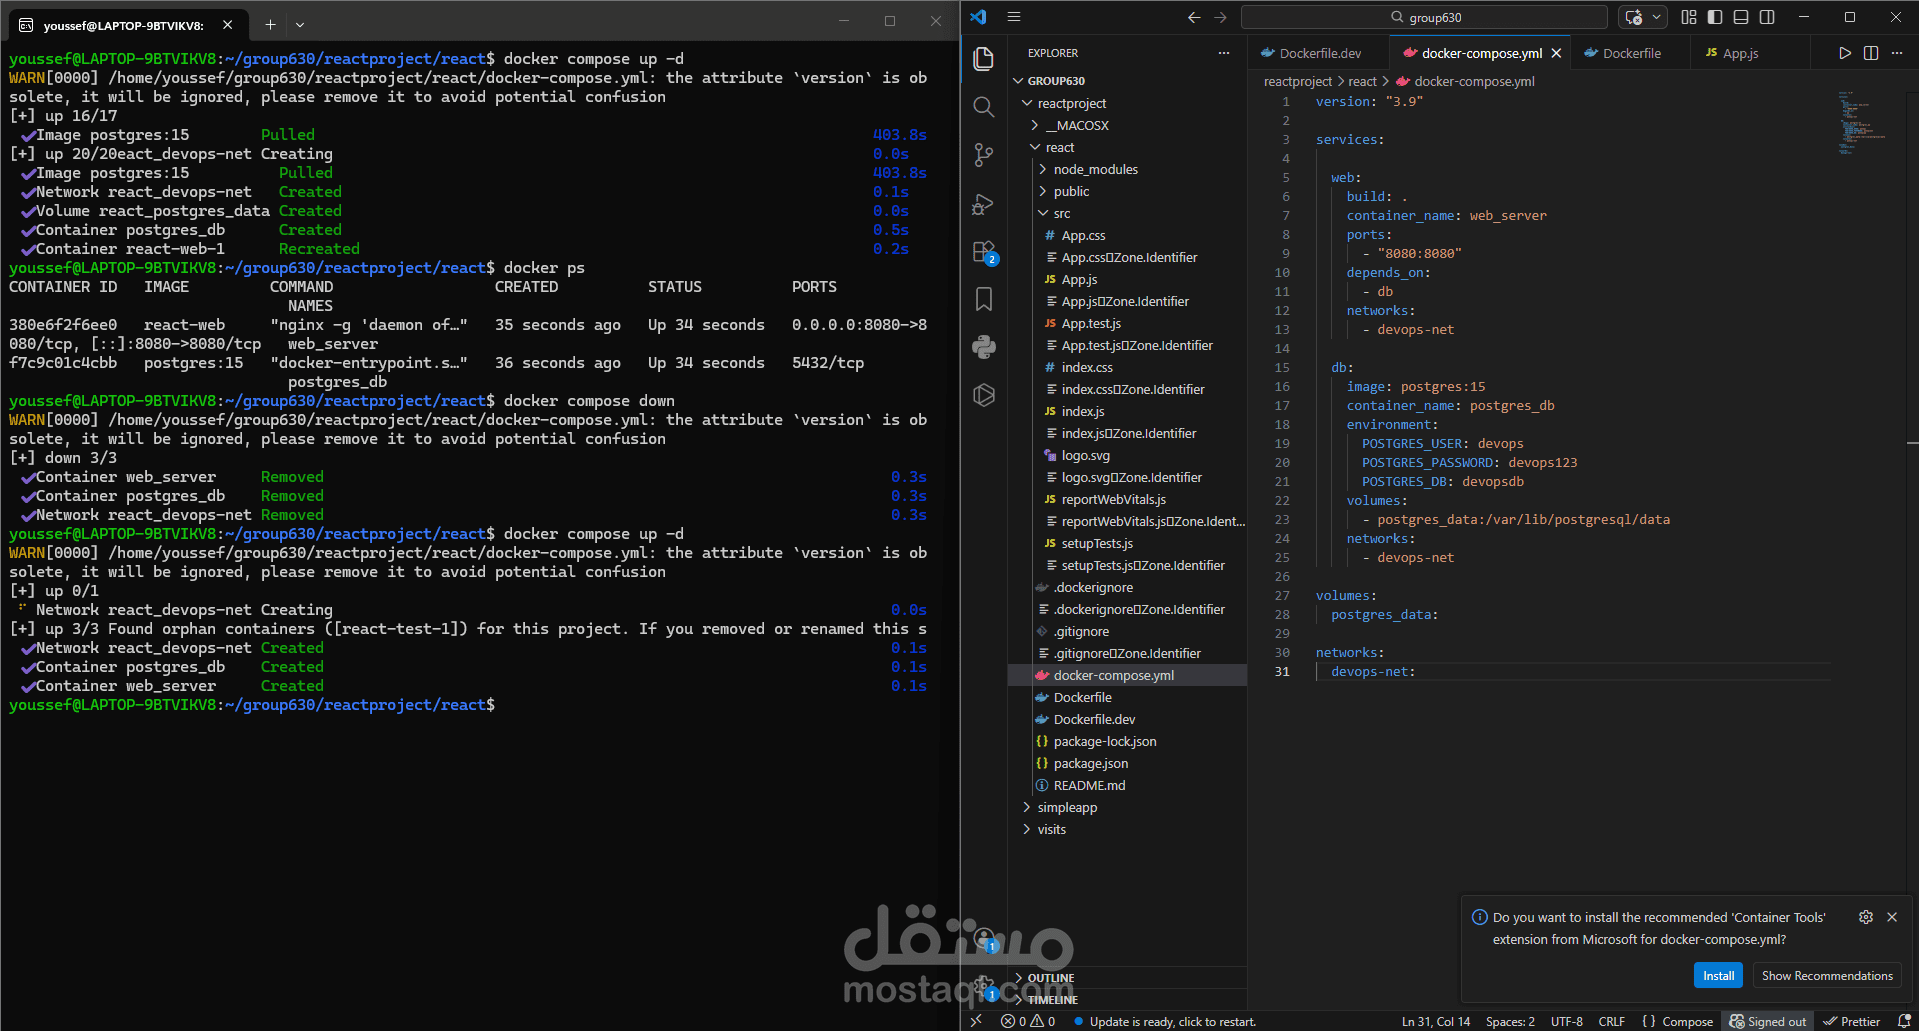The width and height of the screenshot is (1919, 1031).
Task: Open the Run and Debug view
Action: pos(984,203)
